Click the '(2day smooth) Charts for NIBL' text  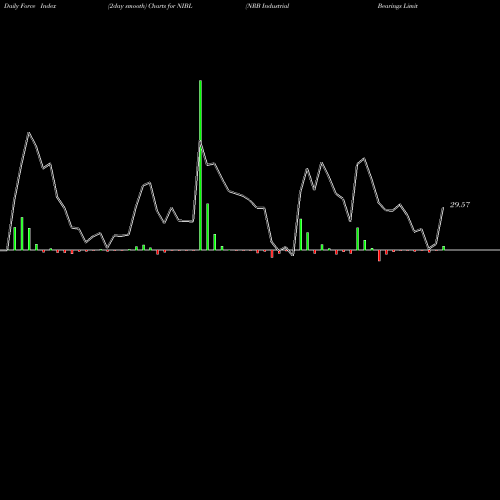point(150,6)
